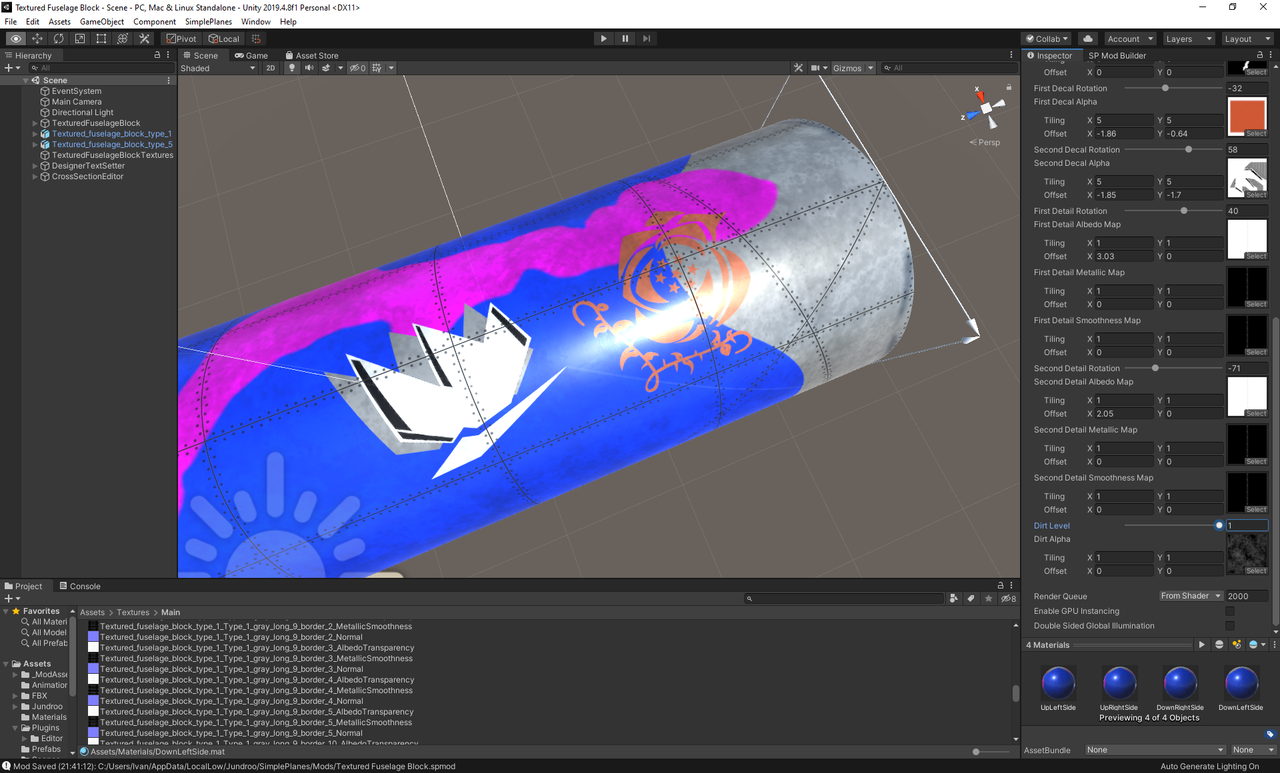Screen dimensions: 1280x773
Task: Change preview shape sphere icon
Action: tap(1219, 645)
